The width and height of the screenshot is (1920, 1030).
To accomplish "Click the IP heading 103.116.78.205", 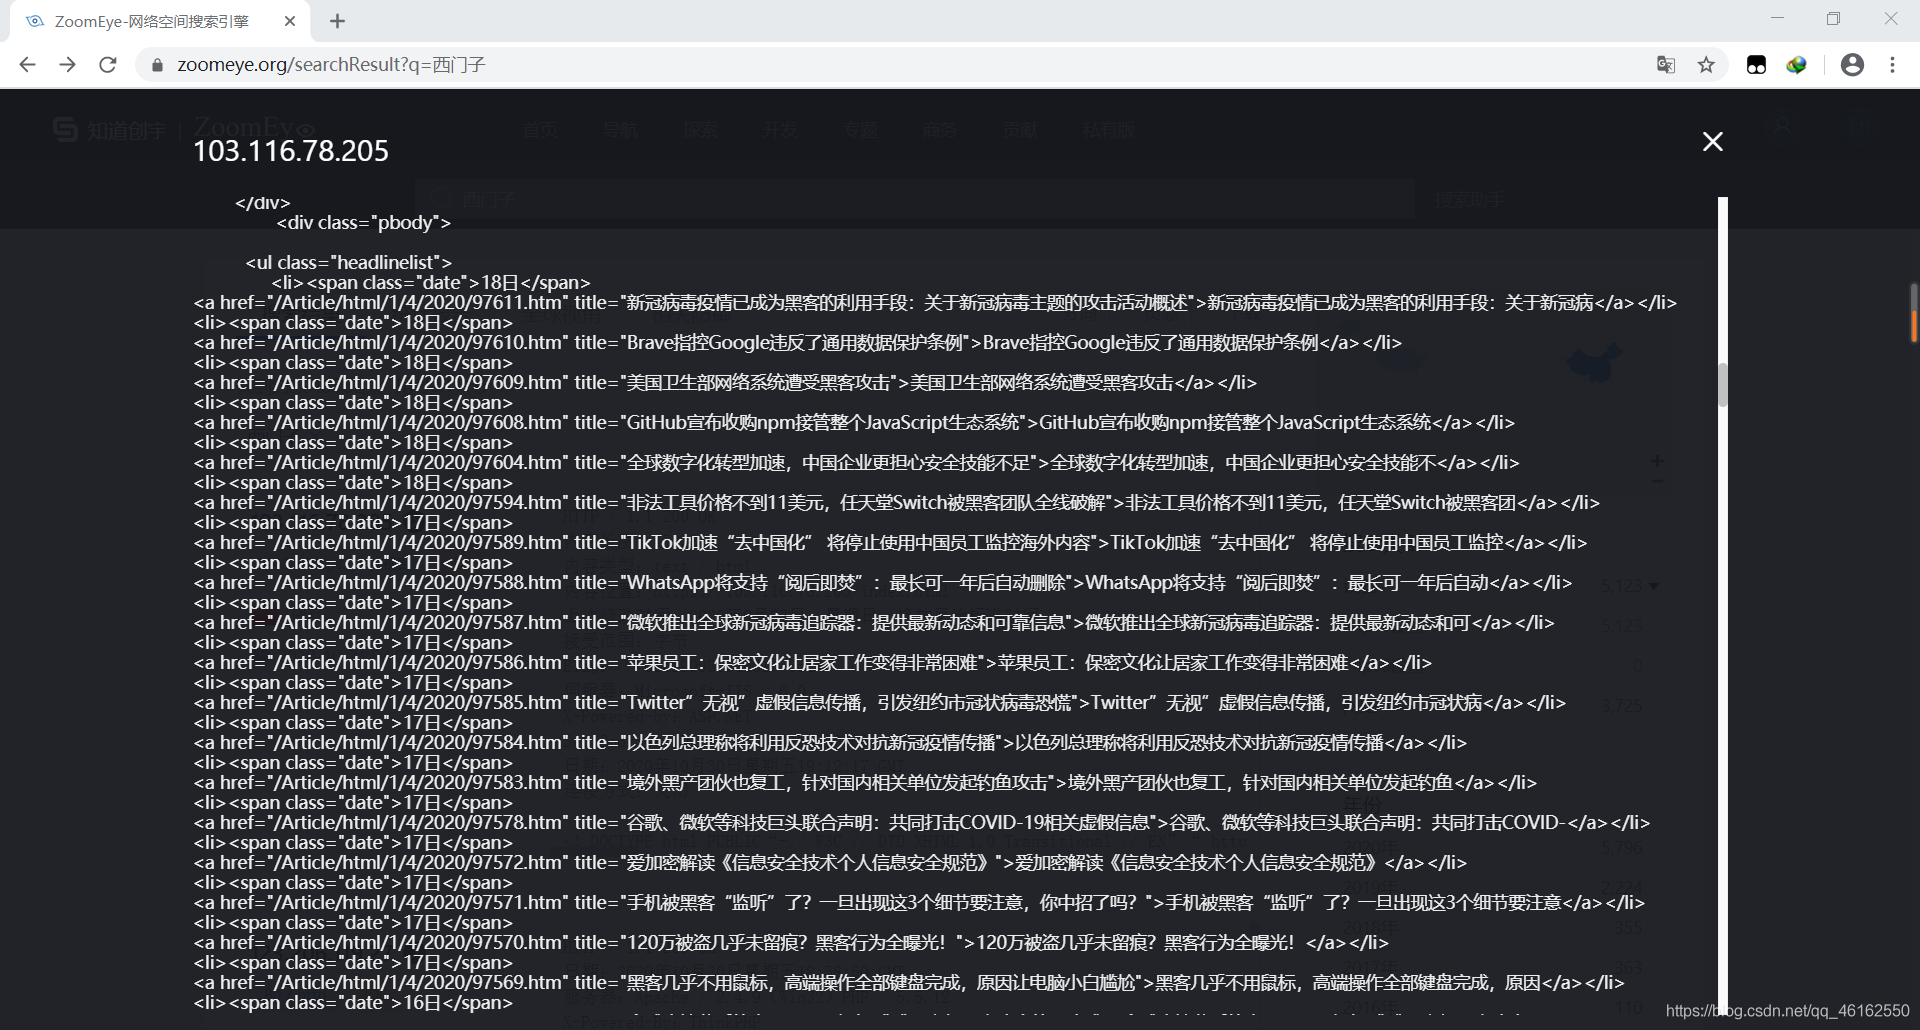I will [291, 151].
